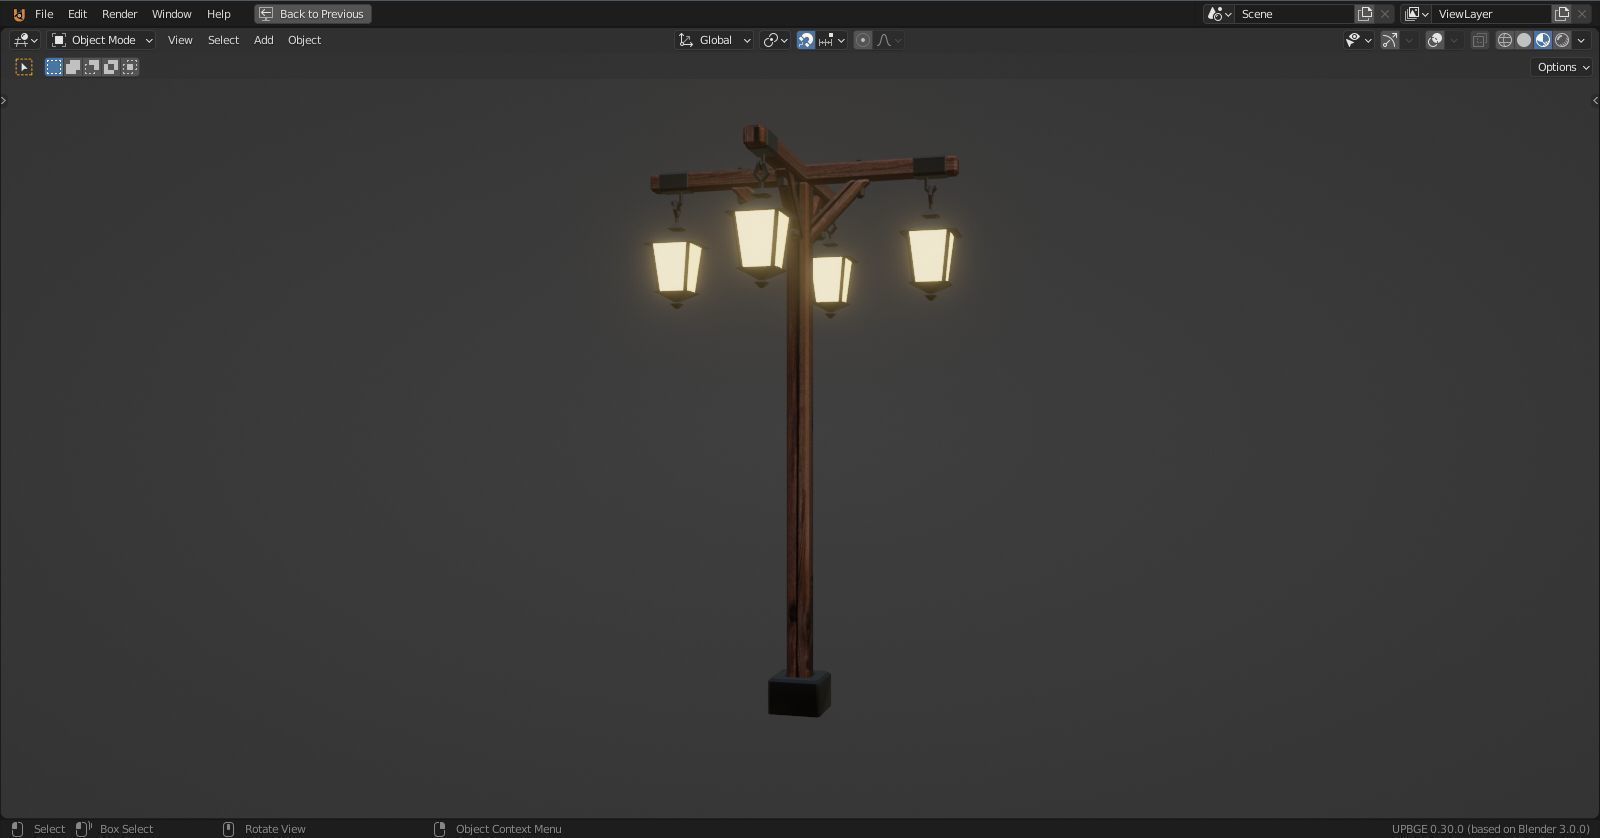This screenshot has height=838, width=1600.
Task: Toggle X-Ray mode
Action: click(1479, 40)
